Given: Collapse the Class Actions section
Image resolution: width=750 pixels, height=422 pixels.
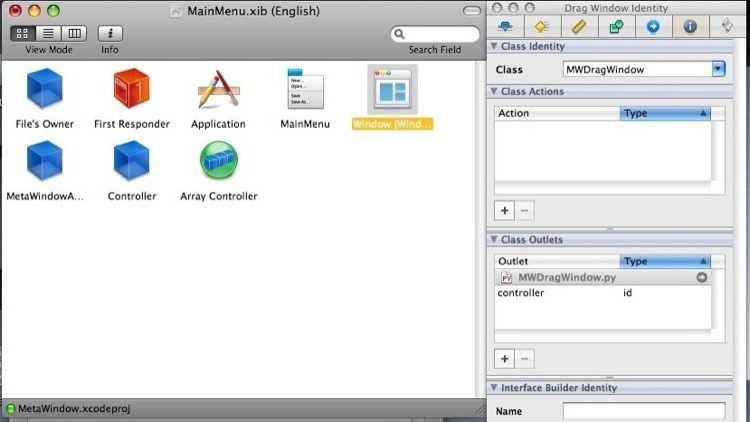Looking at the screenshot, I should point(494,91).
